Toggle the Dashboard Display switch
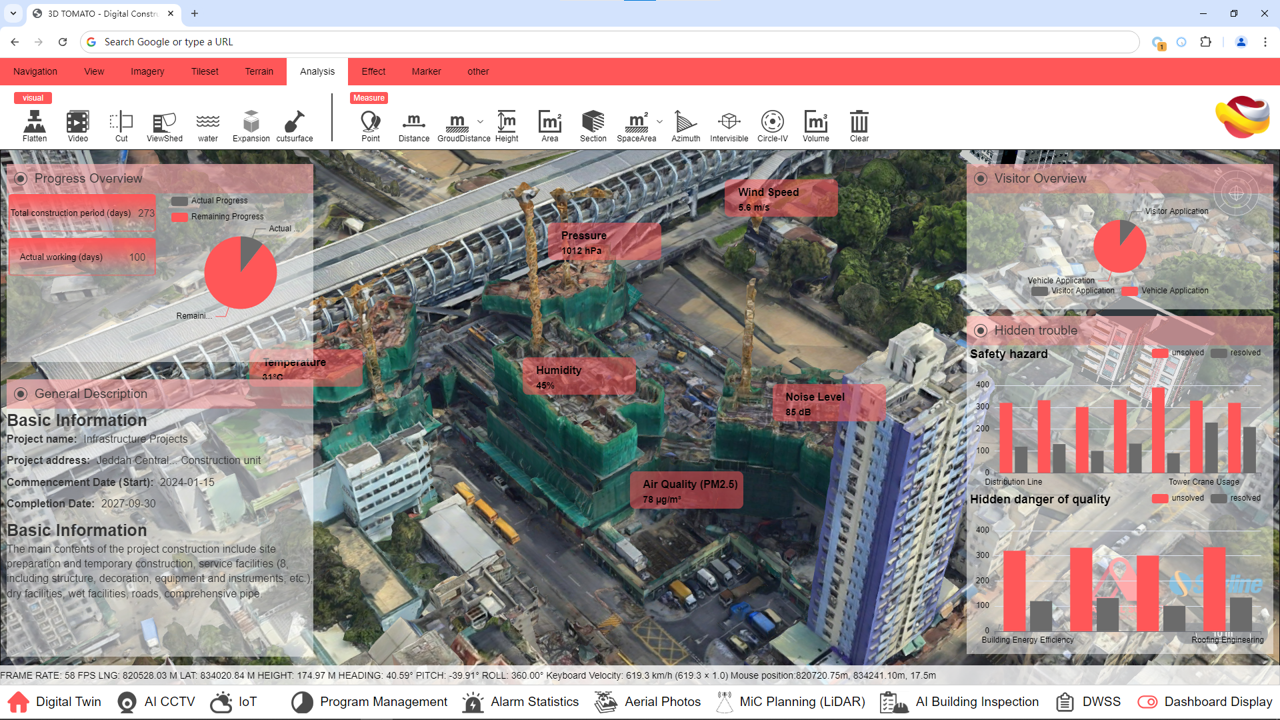This screenshot has height=720, width=1280. pyautogui.click(x=1147, y=702)
